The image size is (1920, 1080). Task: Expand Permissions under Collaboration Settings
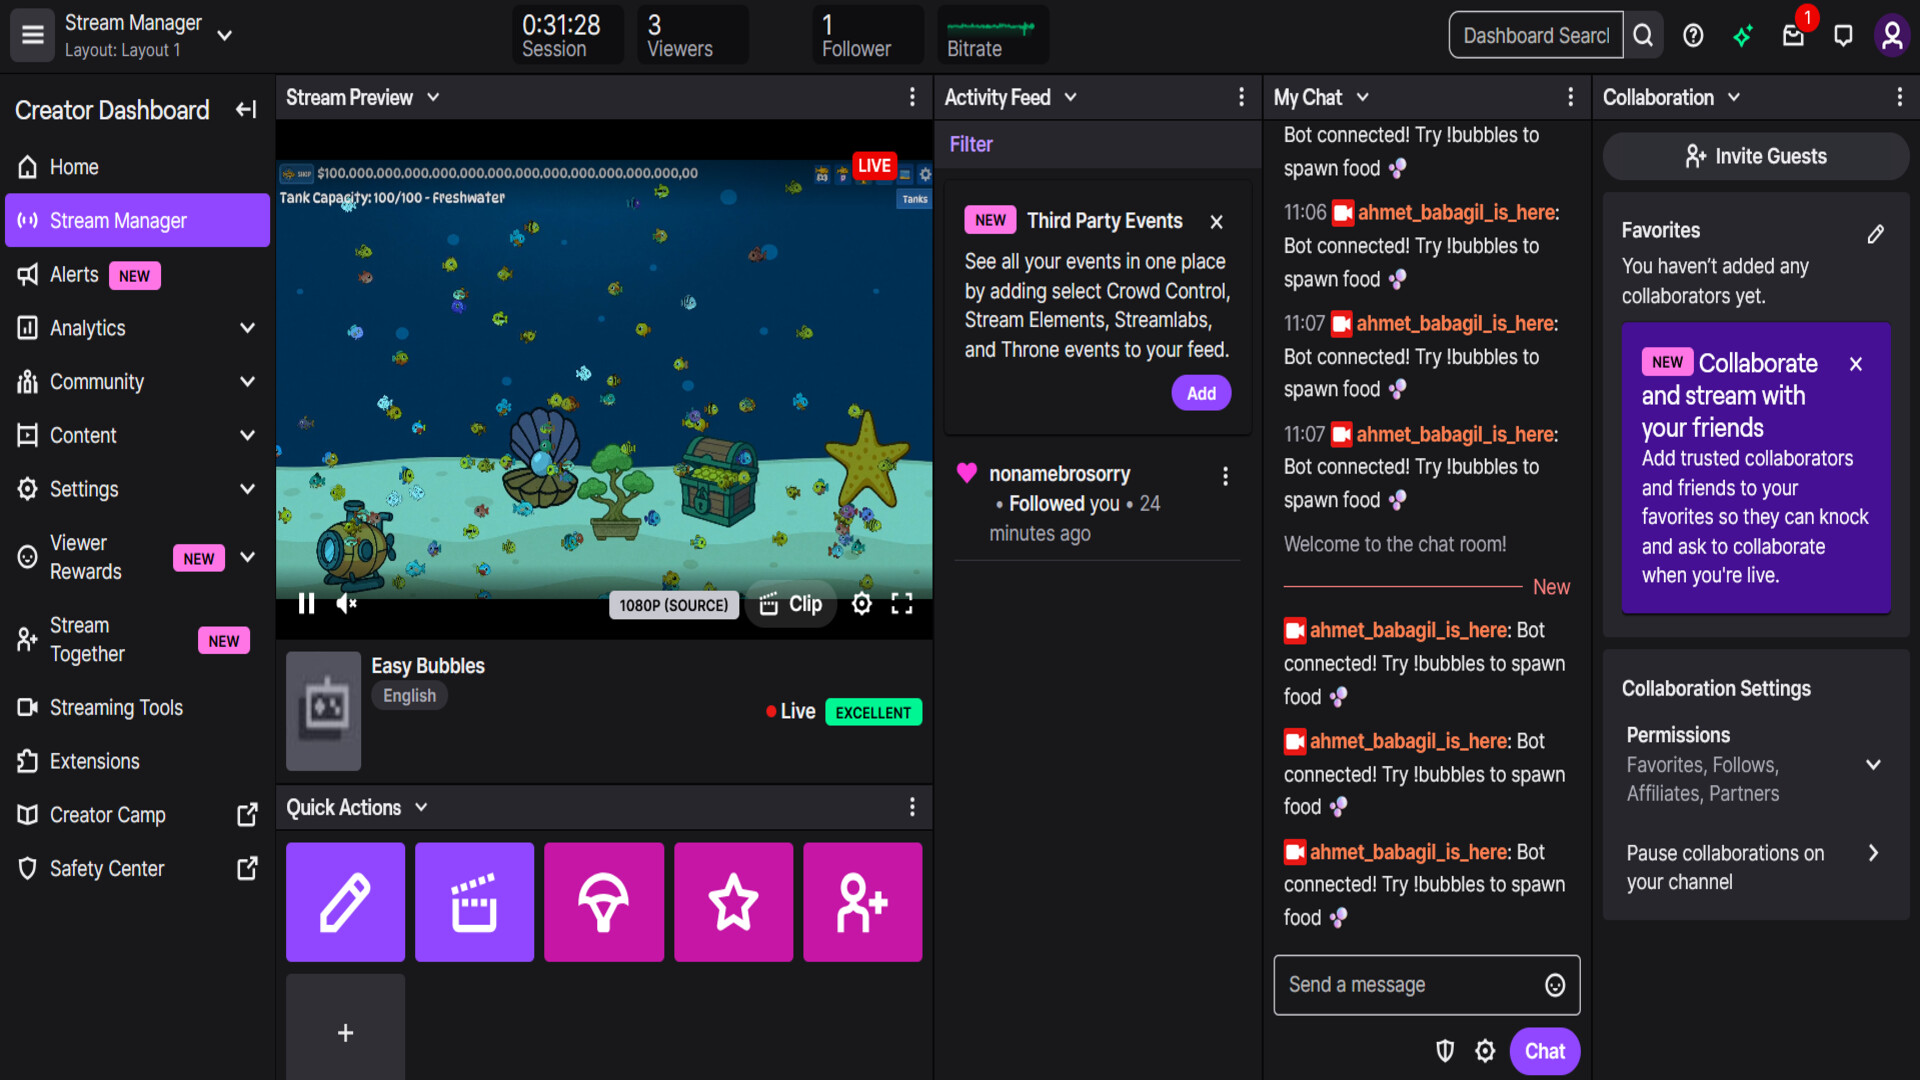point(1873,765)
